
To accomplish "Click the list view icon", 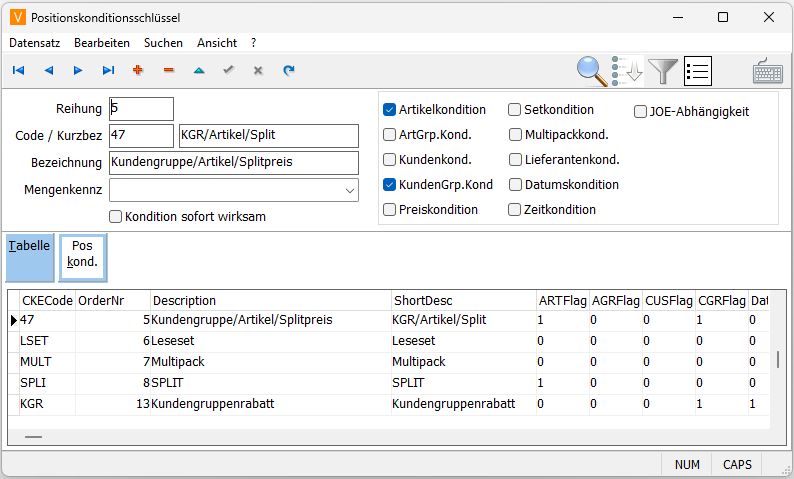I will pyautogui.click(x=697, y=71).
